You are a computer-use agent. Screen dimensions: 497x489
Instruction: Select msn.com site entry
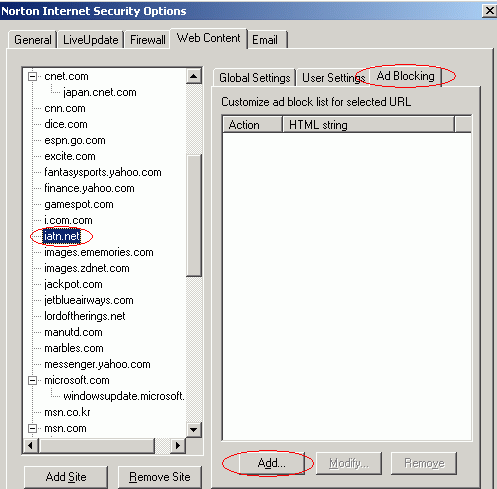pos(65,428)
